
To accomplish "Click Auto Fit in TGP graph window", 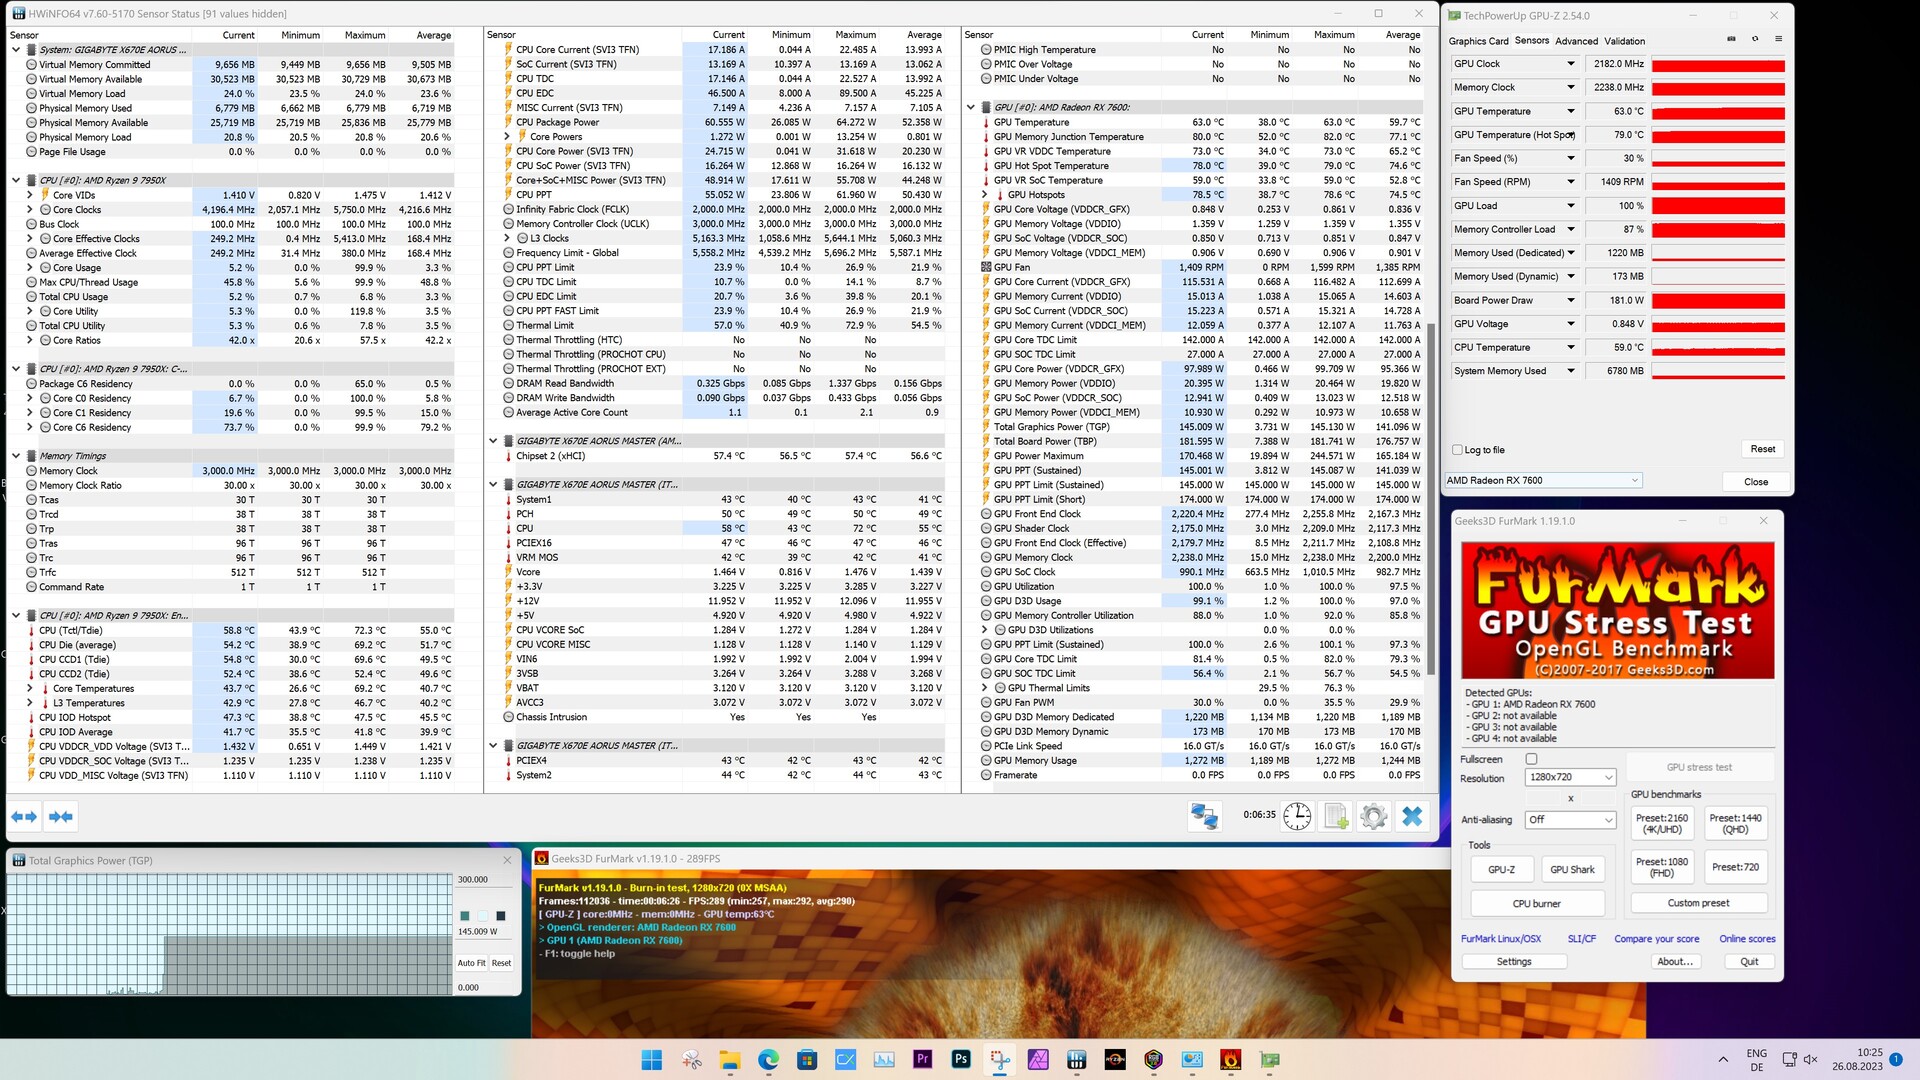I will click(x=471, y=963).
